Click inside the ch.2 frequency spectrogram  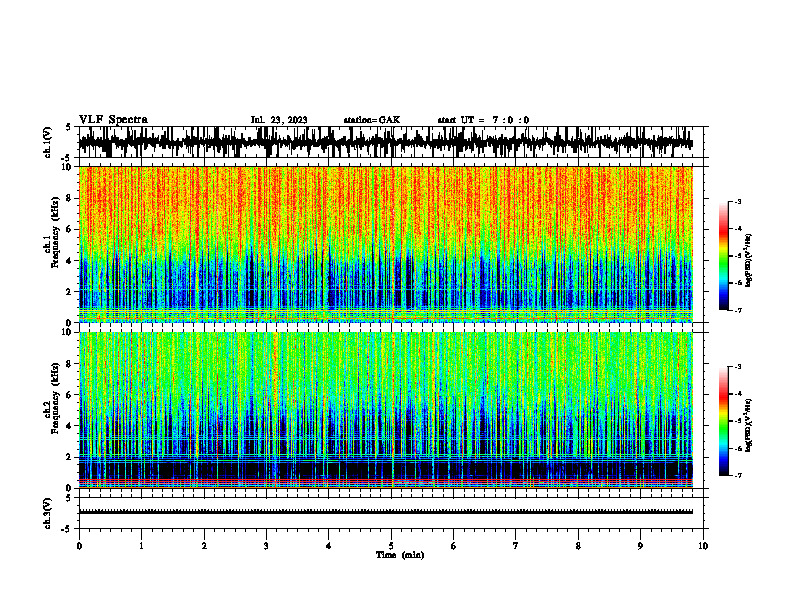pyautogui.click(x=385, y=410)
